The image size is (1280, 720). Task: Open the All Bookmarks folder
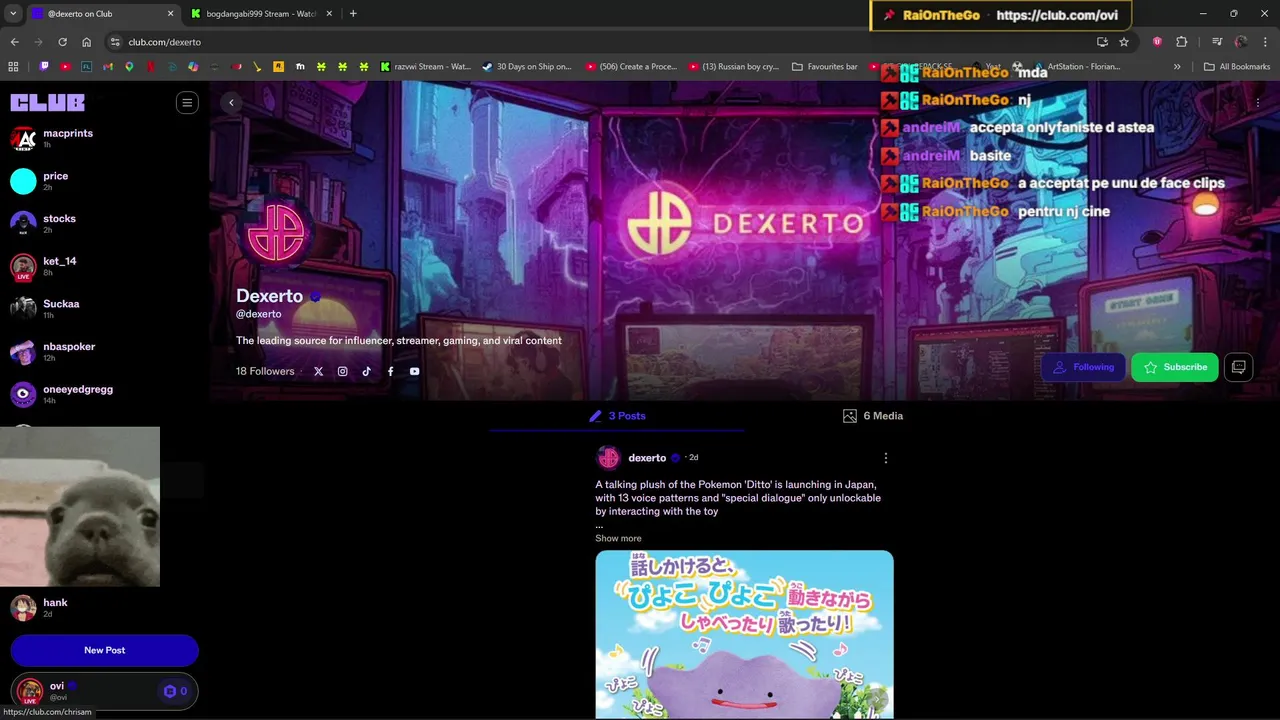pos(1237,67)
